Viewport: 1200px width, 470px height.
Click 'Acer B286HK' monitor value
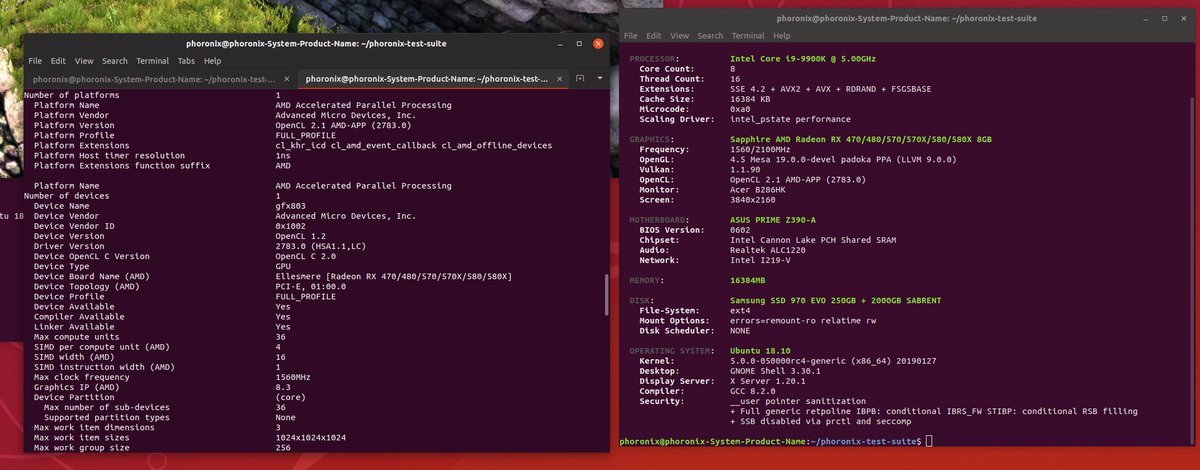[x=758, y=189]
